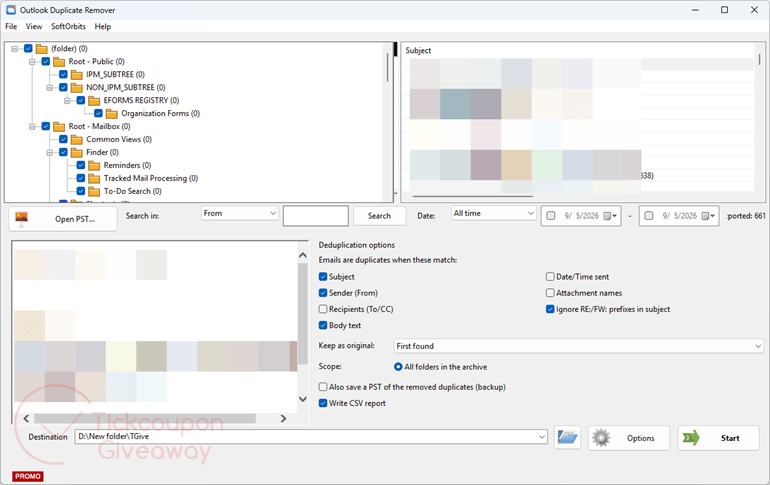Uncheck the IPM_SUBTREE folder checkbox
The image size is (770, 485).
point(63,75)
